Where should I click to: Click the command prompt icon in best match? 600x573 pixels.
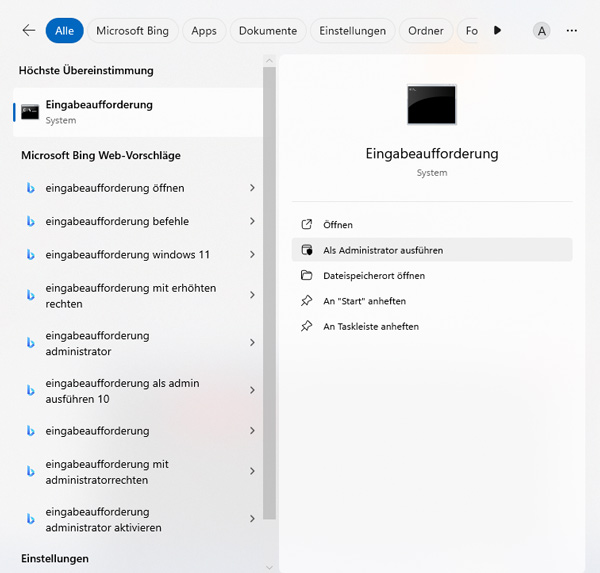pos(30,112)
